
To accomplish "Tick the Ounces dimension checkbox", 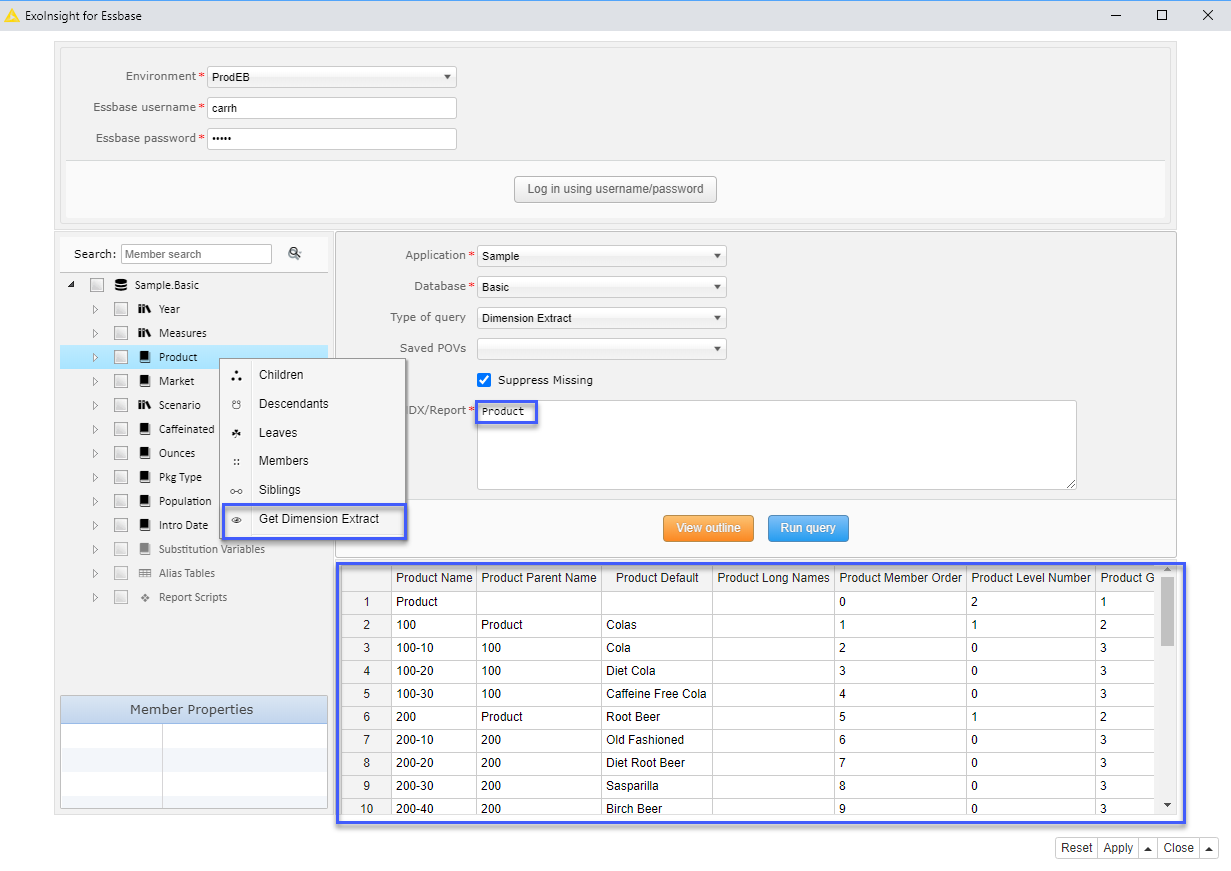I will click(x=120, y=453).
